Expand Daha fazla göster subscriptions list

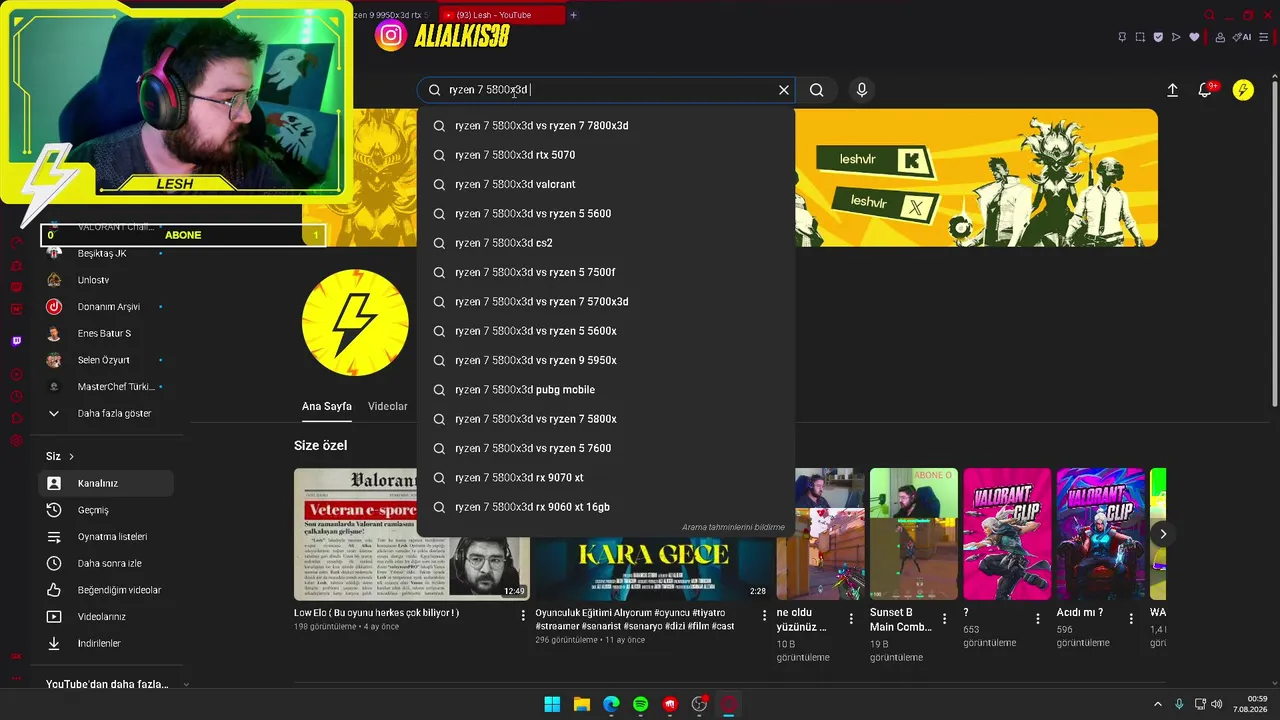[x=106, y=413]
